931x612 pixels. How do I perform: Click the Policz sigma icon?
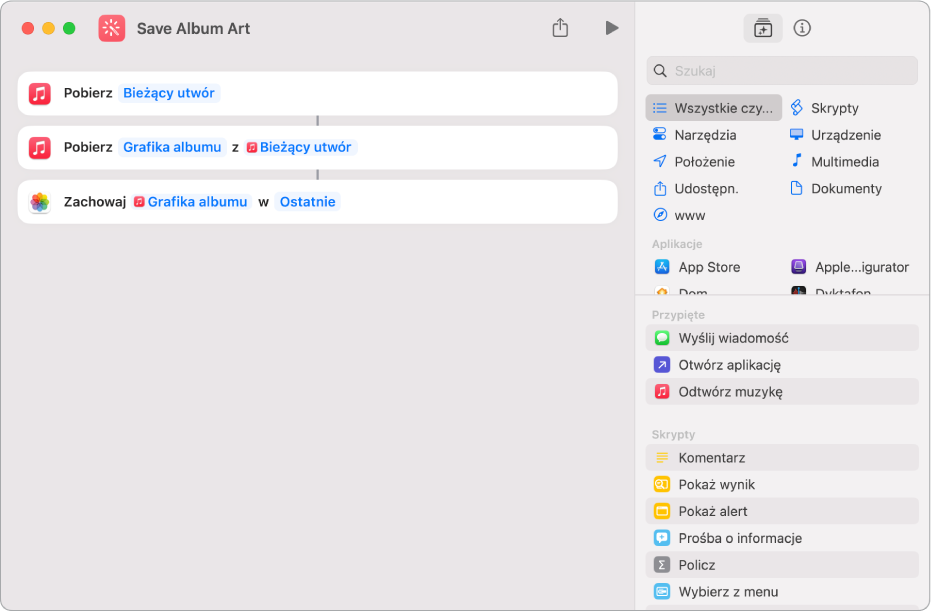point(662,565)
